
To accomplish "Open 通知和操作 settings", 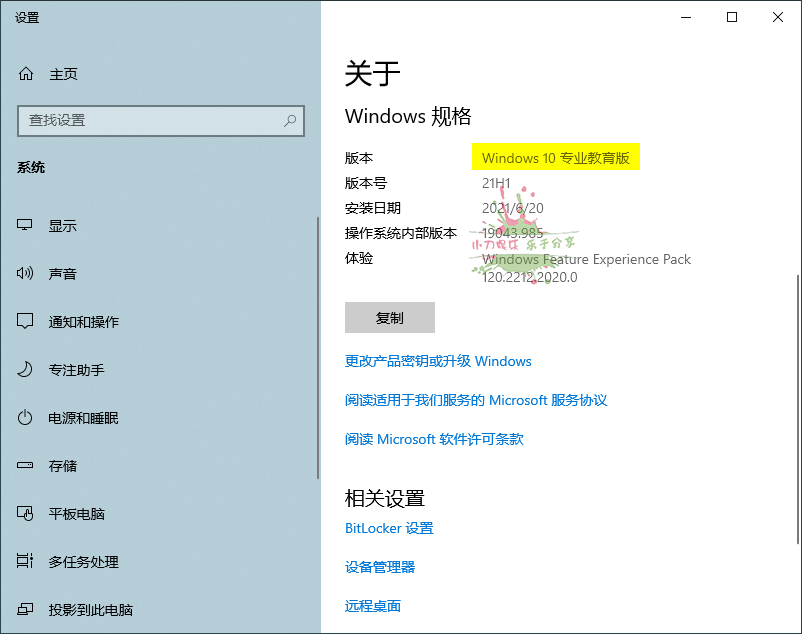I will pos(75,321).
